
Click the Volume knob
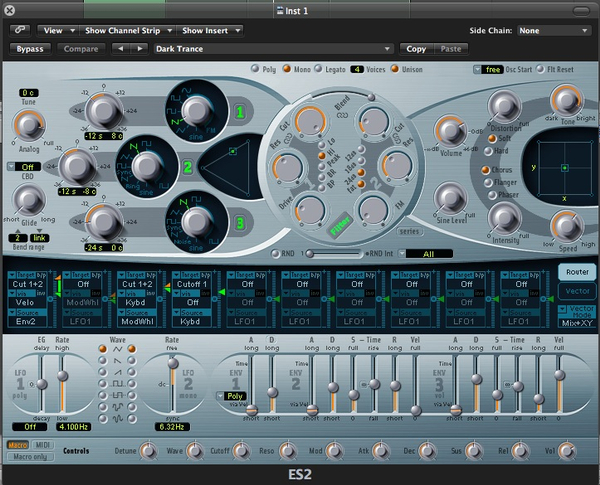pos(451,131)
